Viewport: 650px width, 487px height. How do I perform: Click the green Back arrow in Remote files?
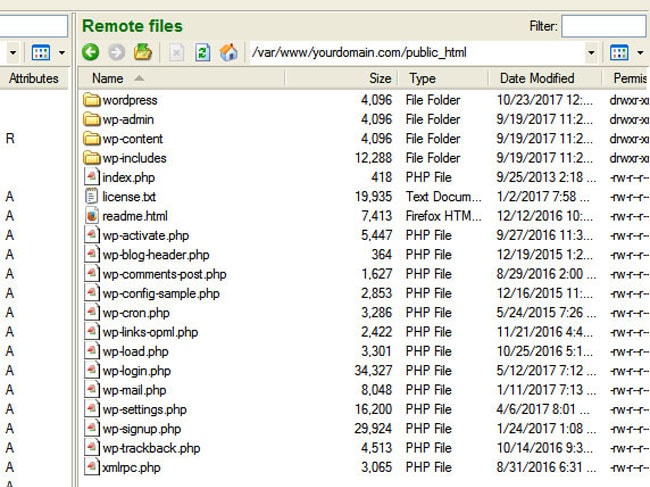click(x=90, y=52)
